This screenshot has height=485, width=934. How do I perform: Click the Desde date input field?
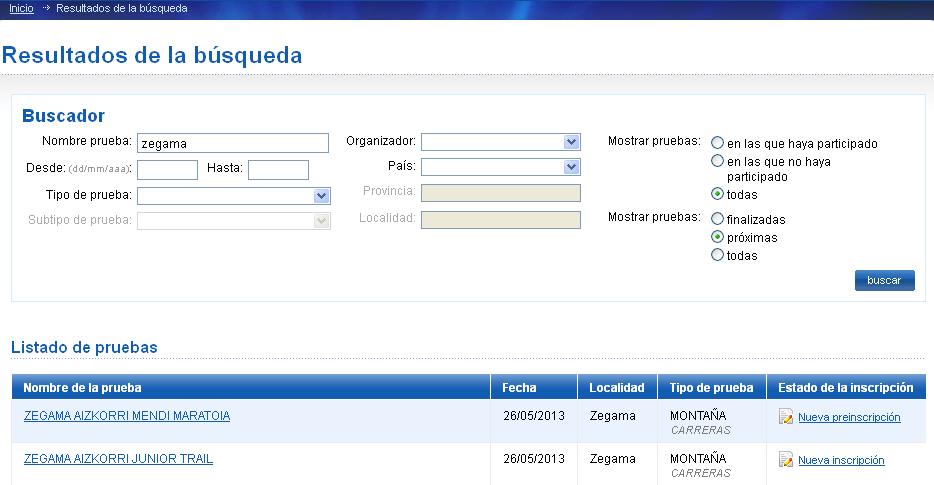coord(167,170)
